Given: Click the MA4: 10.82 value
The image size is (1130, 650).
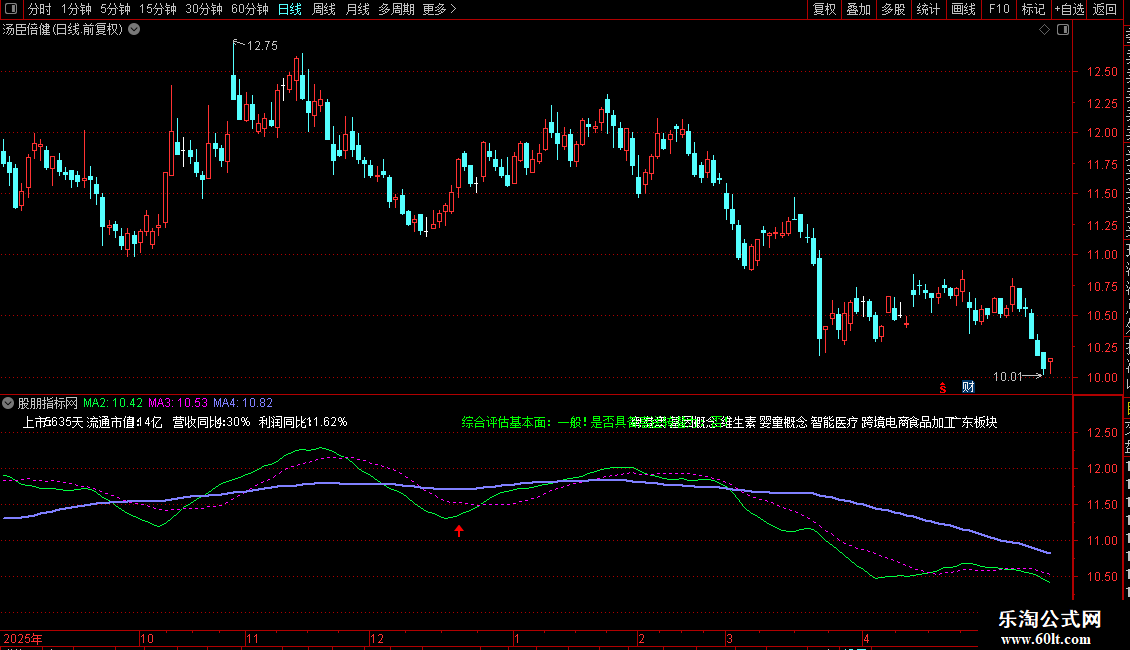Looking at the screenshot, I should (x=243, y=403).
